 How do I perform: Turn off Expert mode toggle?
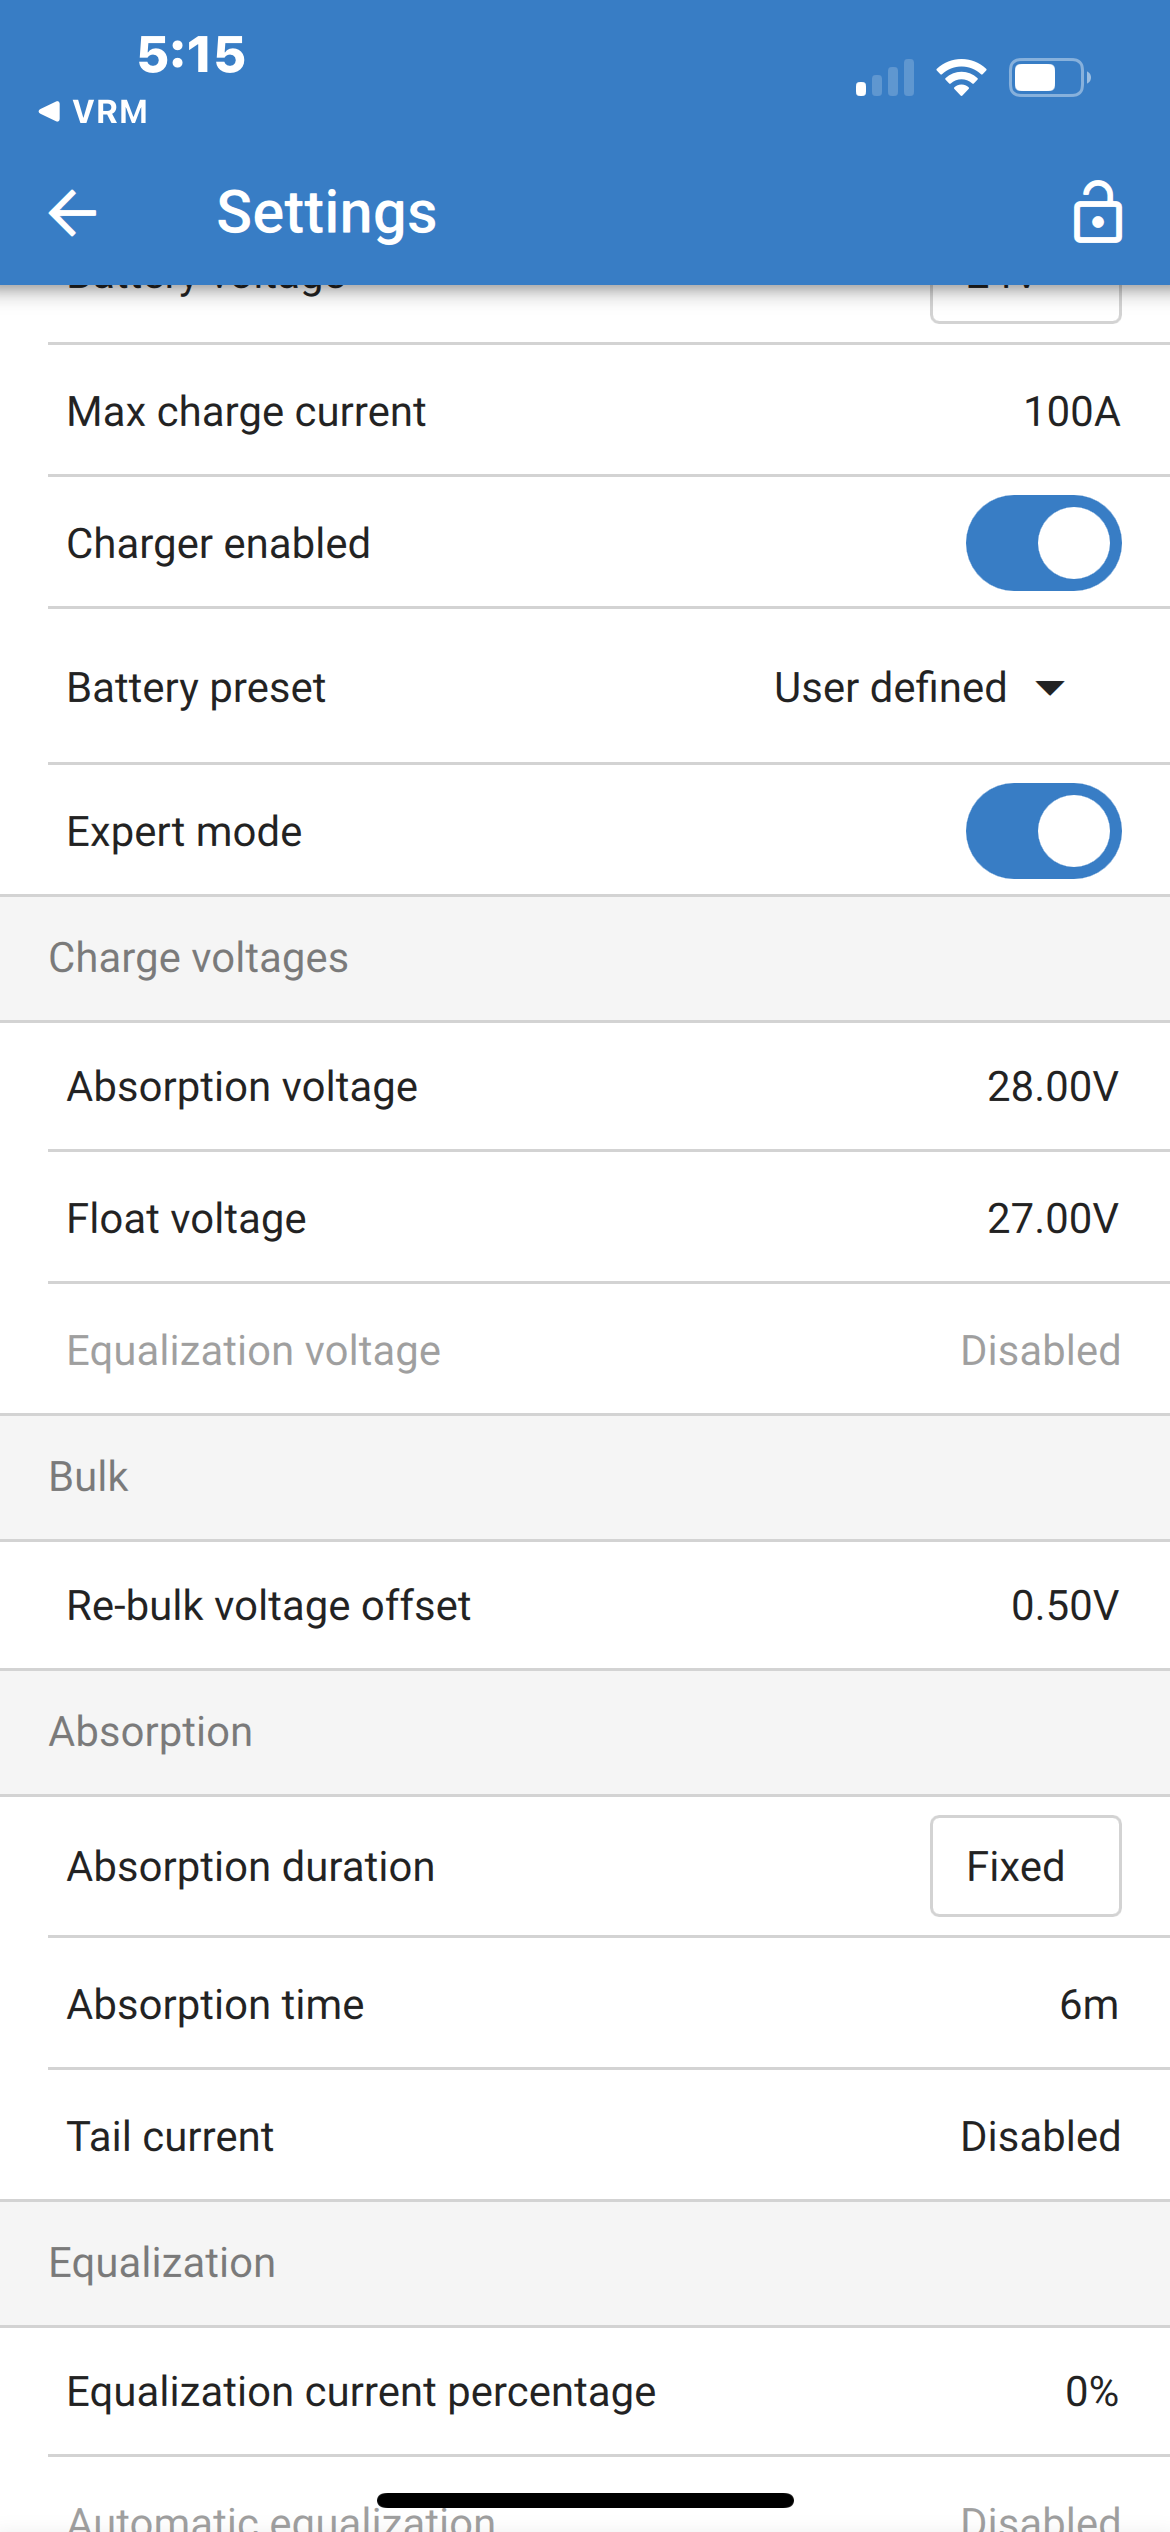pyautogui.click(x=1043, y=831)
